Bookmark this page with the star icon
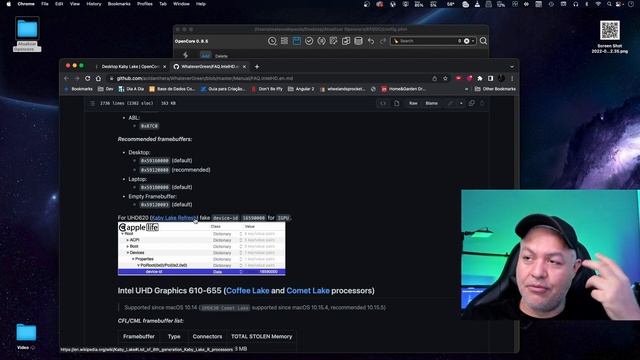Viewport: 640px width, 360px height. [x=445, y=78]
